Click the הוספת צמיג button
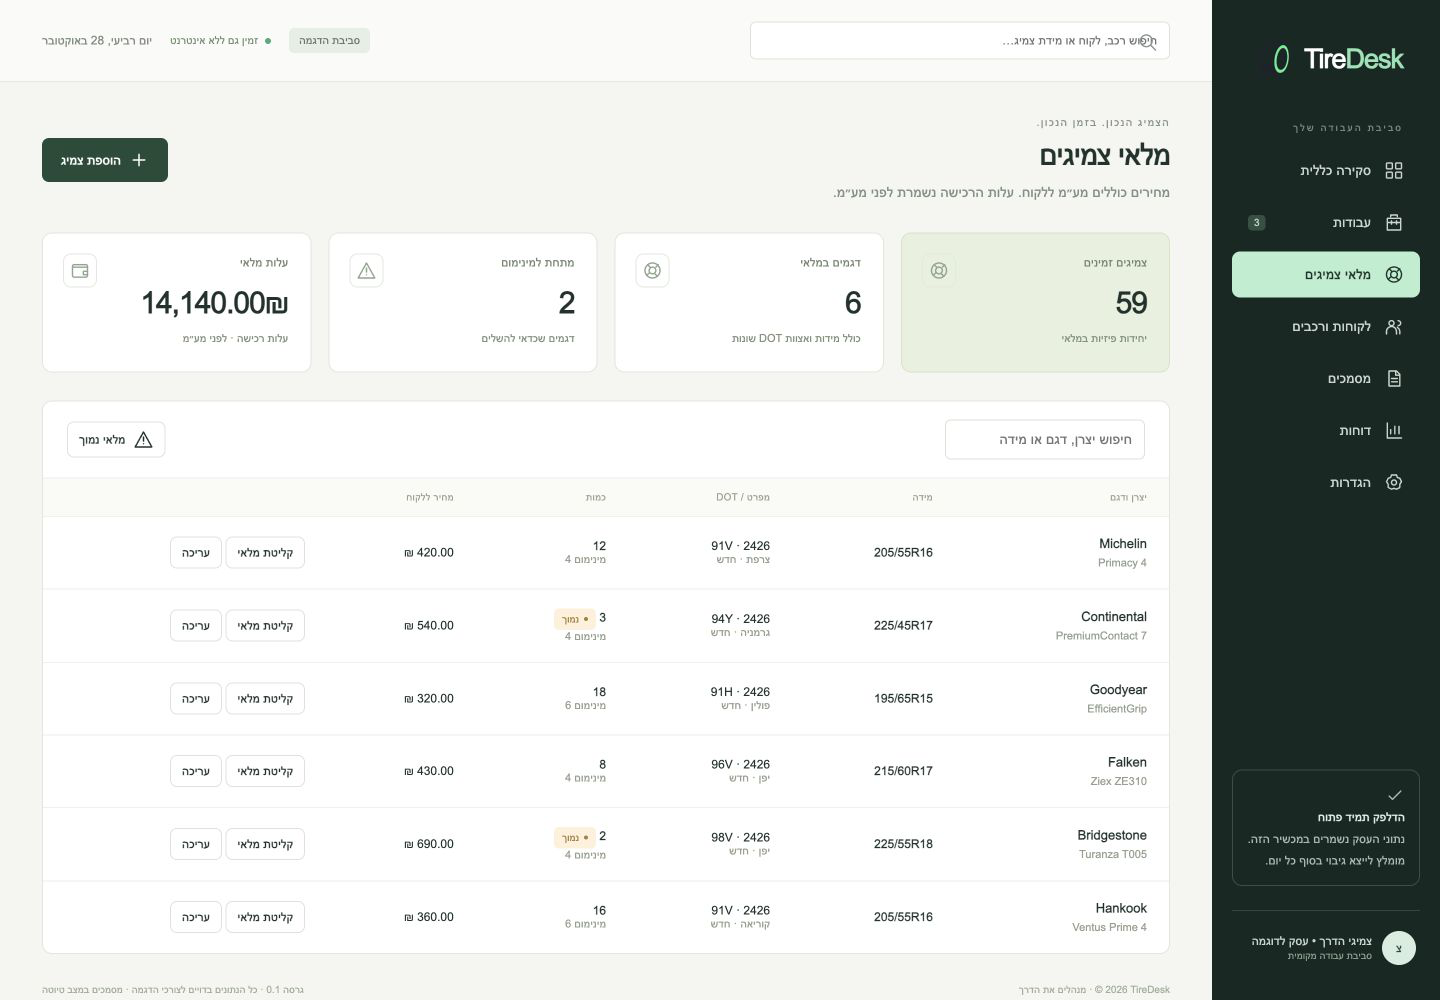The height and width of the screenshot is (1000, 1440). coord(105,160)
